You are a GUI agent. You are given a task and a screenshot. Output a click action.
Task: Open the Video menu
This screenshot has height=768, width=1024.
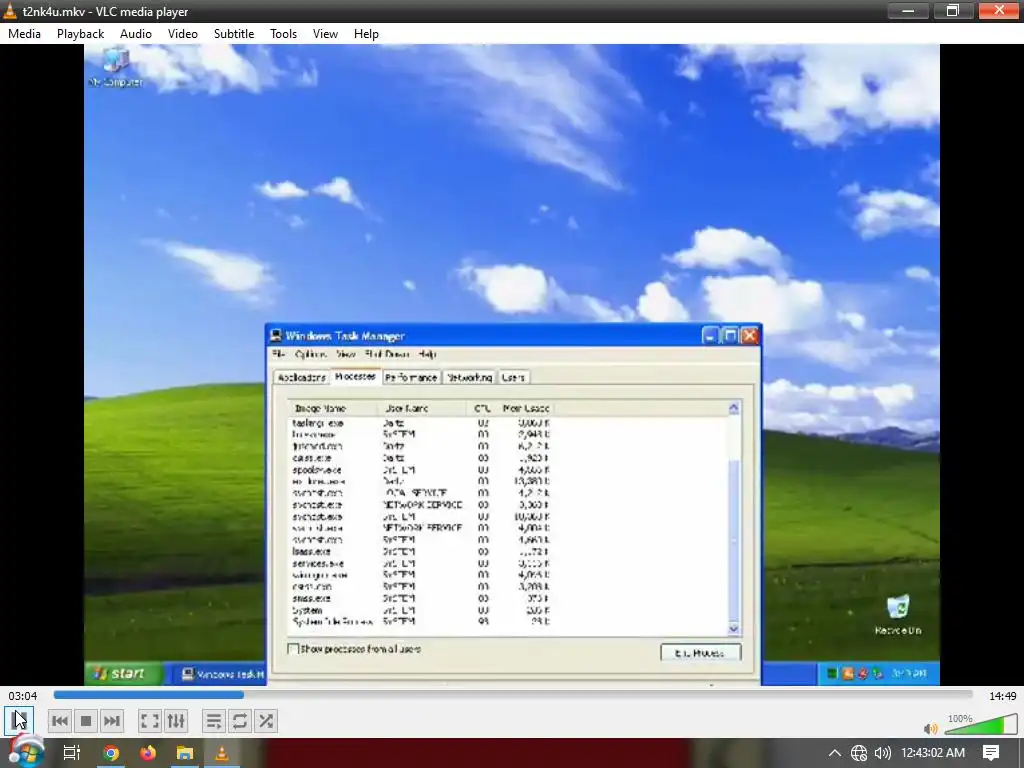tap(183, 34)
